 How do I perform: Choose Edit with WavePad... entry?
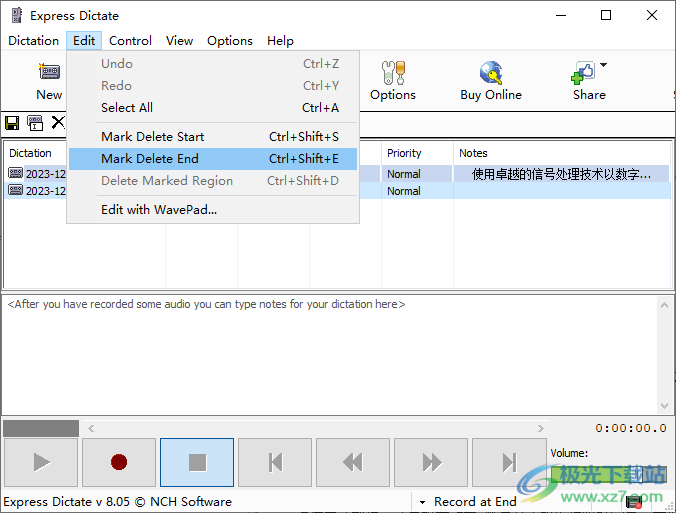(213, 210)
